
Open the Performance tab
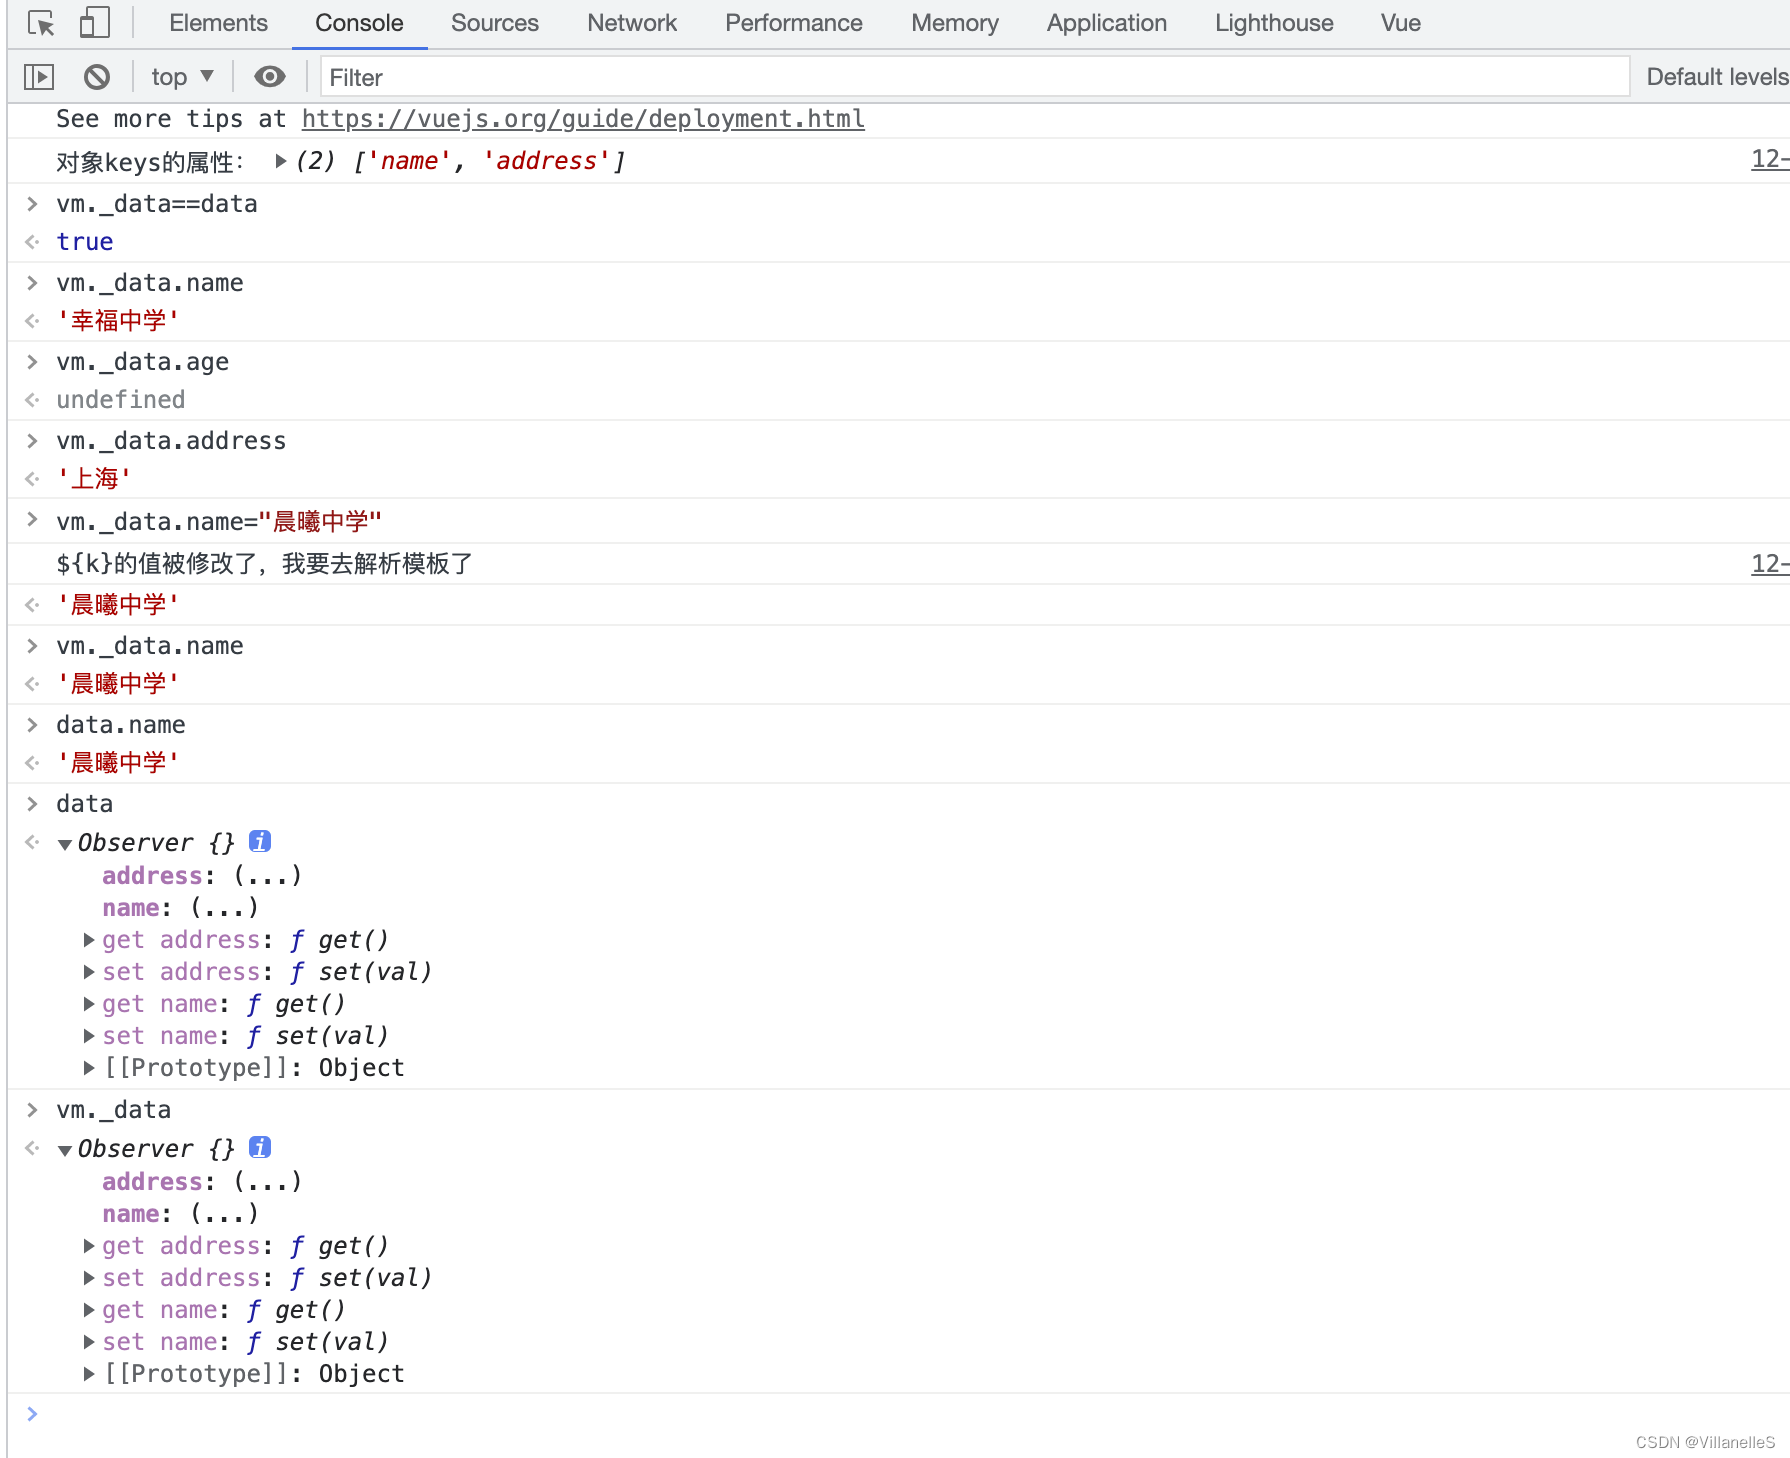[x=793, y=23]
